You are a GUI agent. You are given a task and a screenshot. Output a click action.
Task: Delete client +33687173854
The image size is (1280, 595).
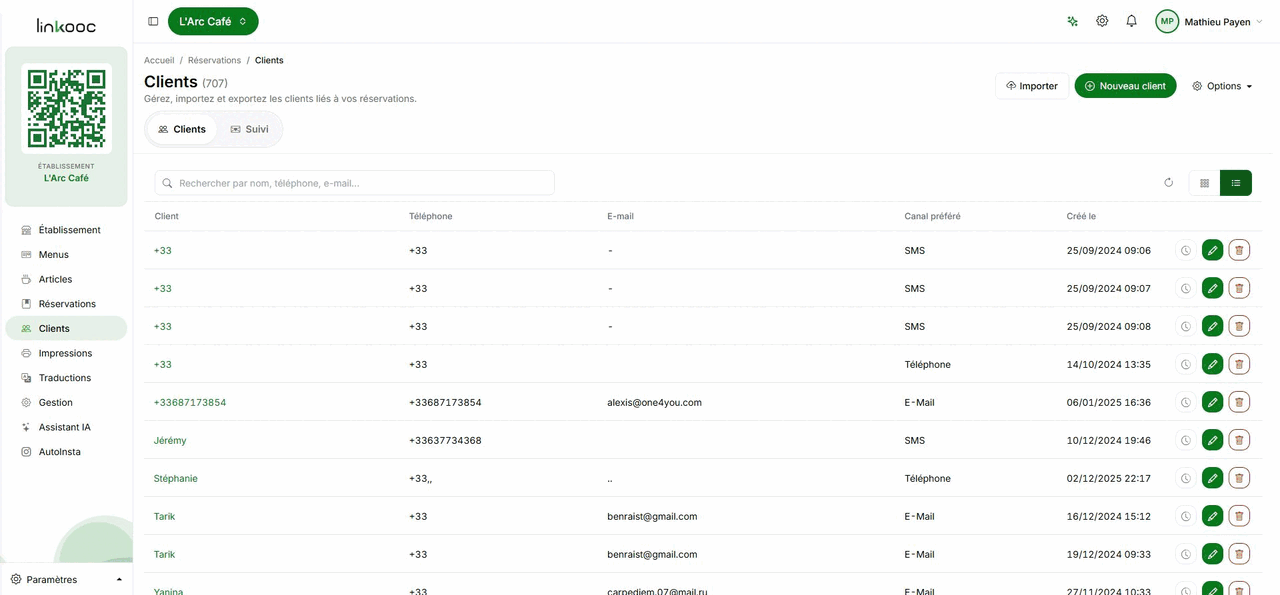(x=1239, y=403)
